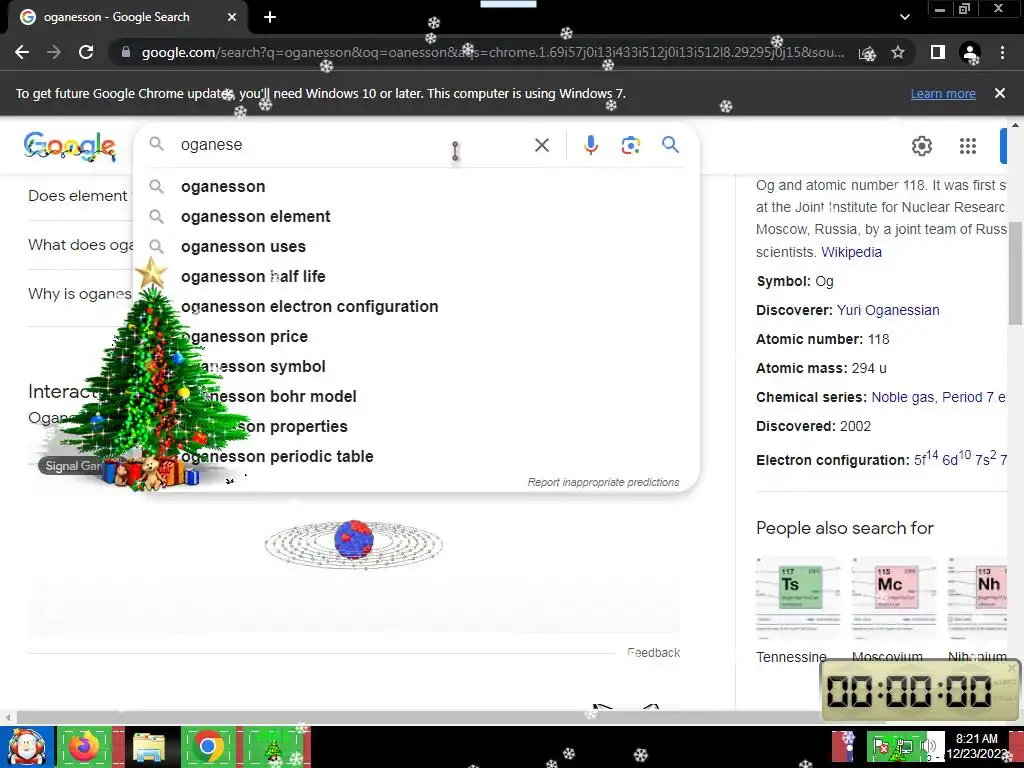
Task: Click the Christmas tree desktop decoration
Action: (x=153, y=376)
